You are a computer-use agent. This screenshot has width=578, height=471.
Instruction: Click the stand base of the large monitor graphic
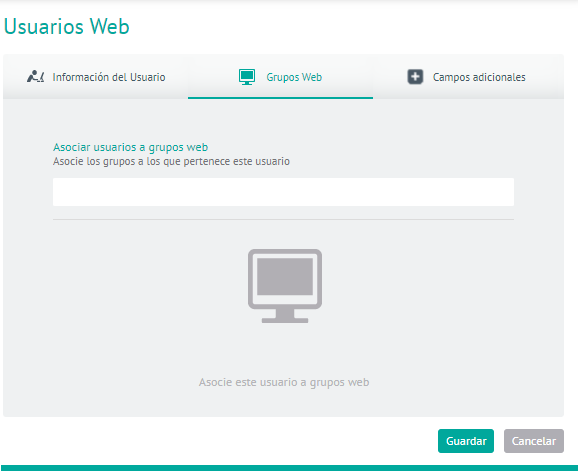285,320
